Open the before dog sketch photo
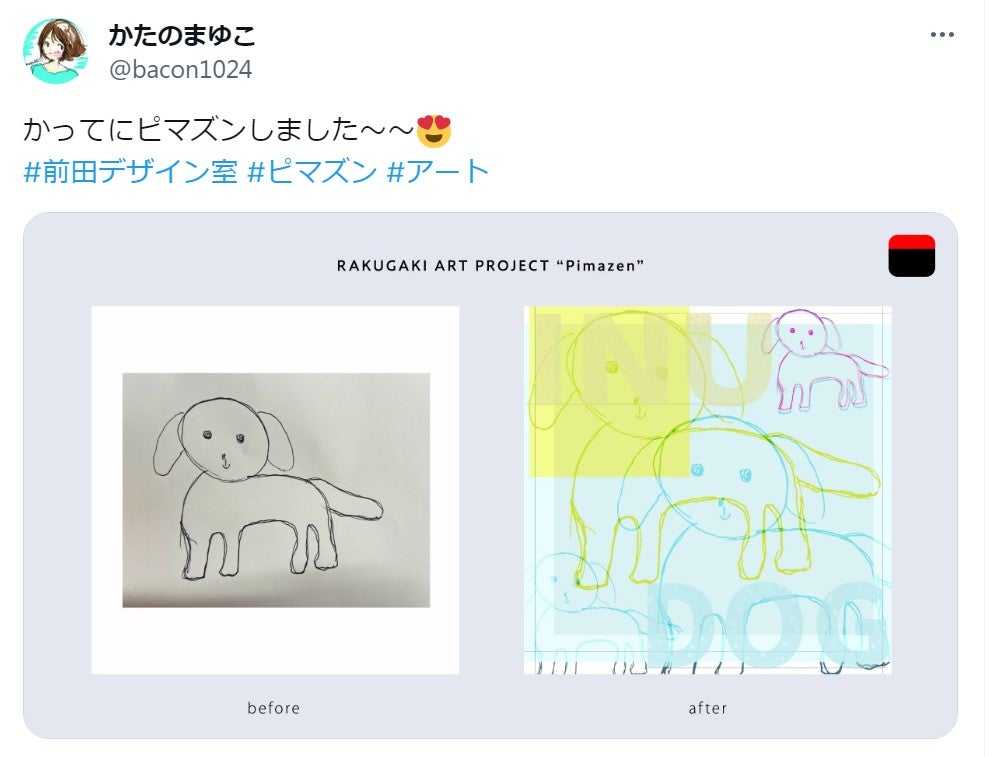Viewport: 990px width, 757px height. coord(276,490)
